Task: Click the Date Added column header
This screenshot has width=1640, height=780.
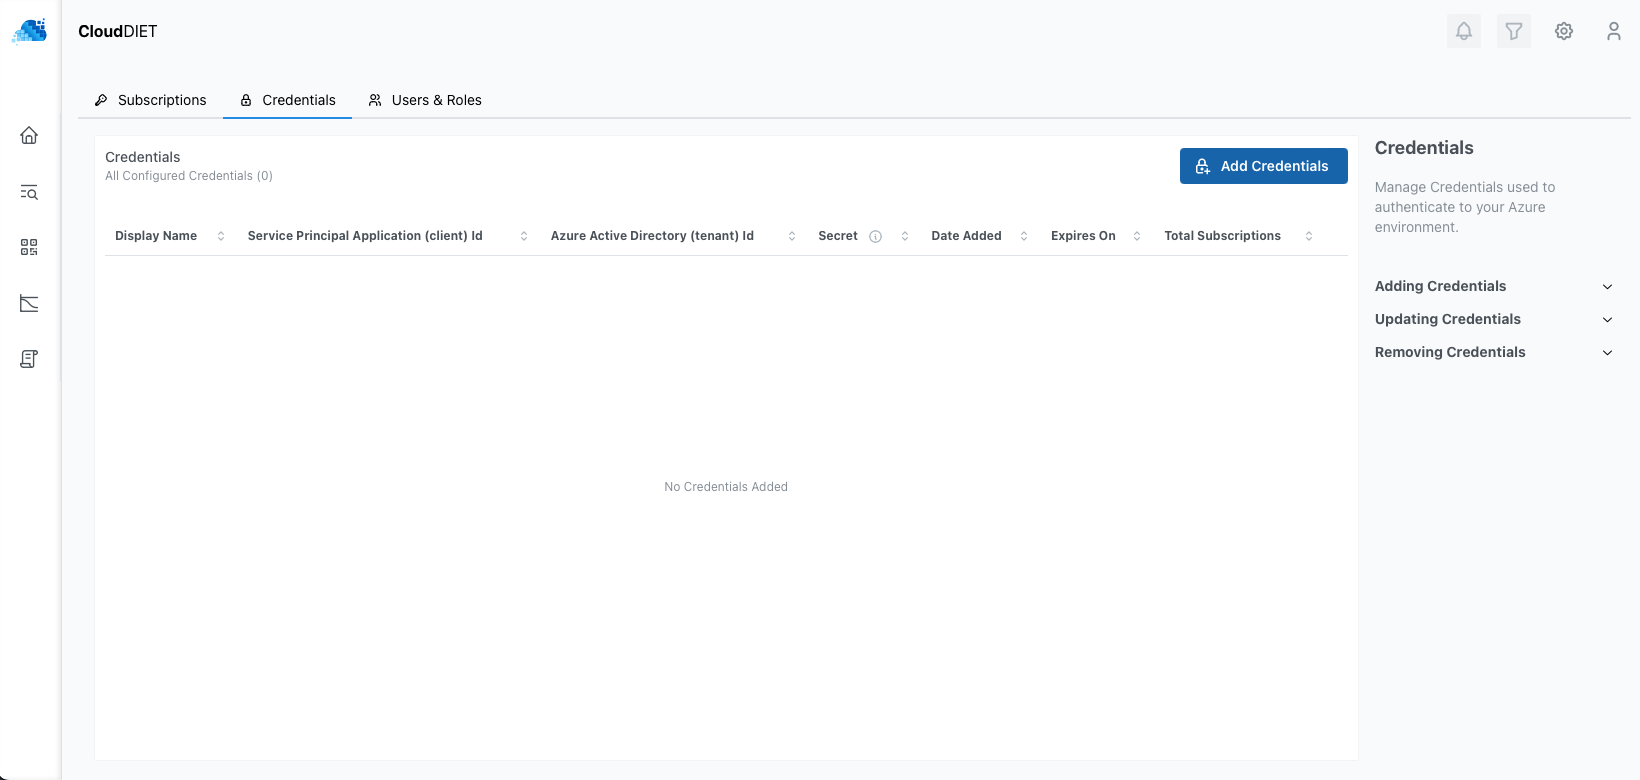Action: tap(966, 236)
